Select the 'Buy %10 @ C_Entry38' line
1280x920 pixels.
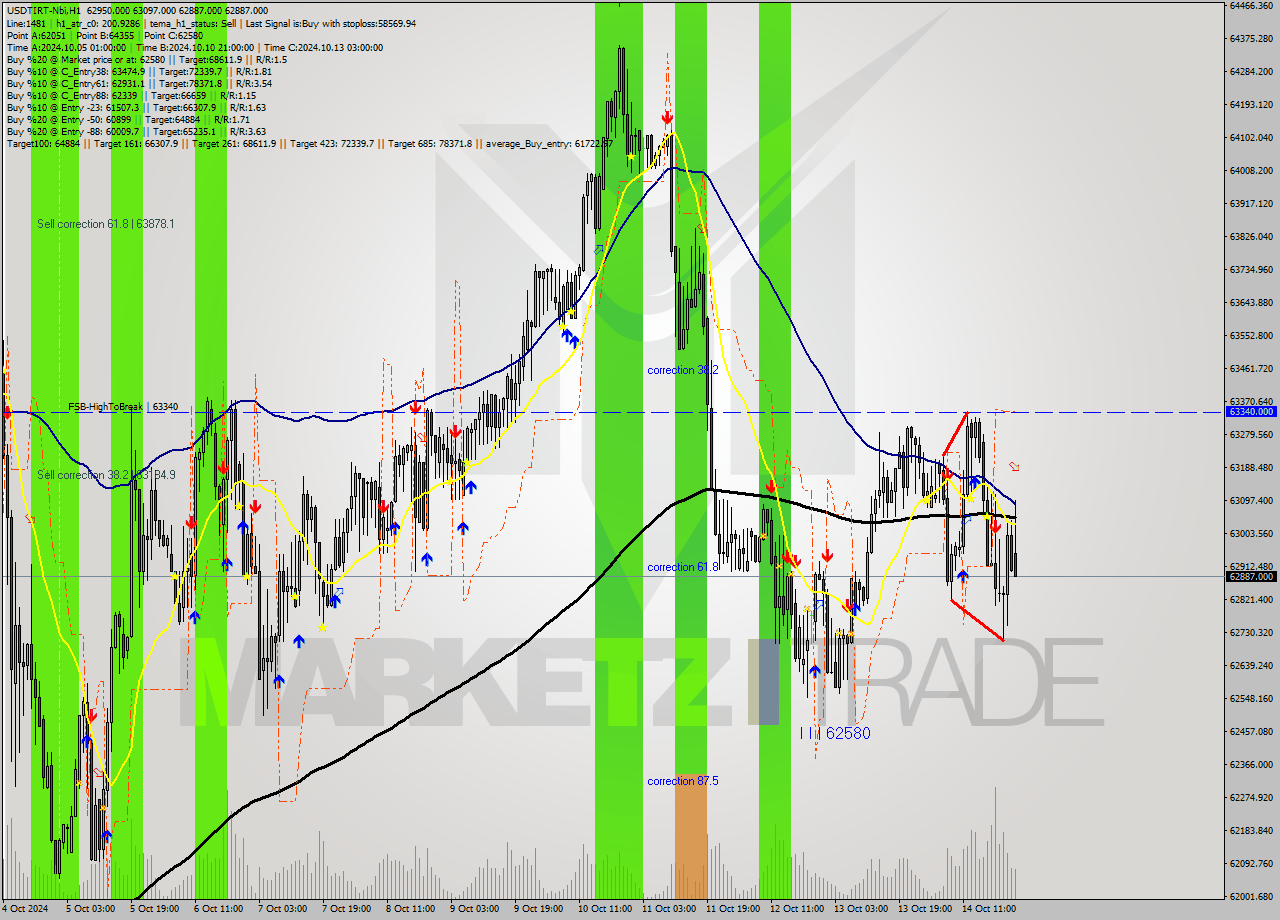pos(139,71)
